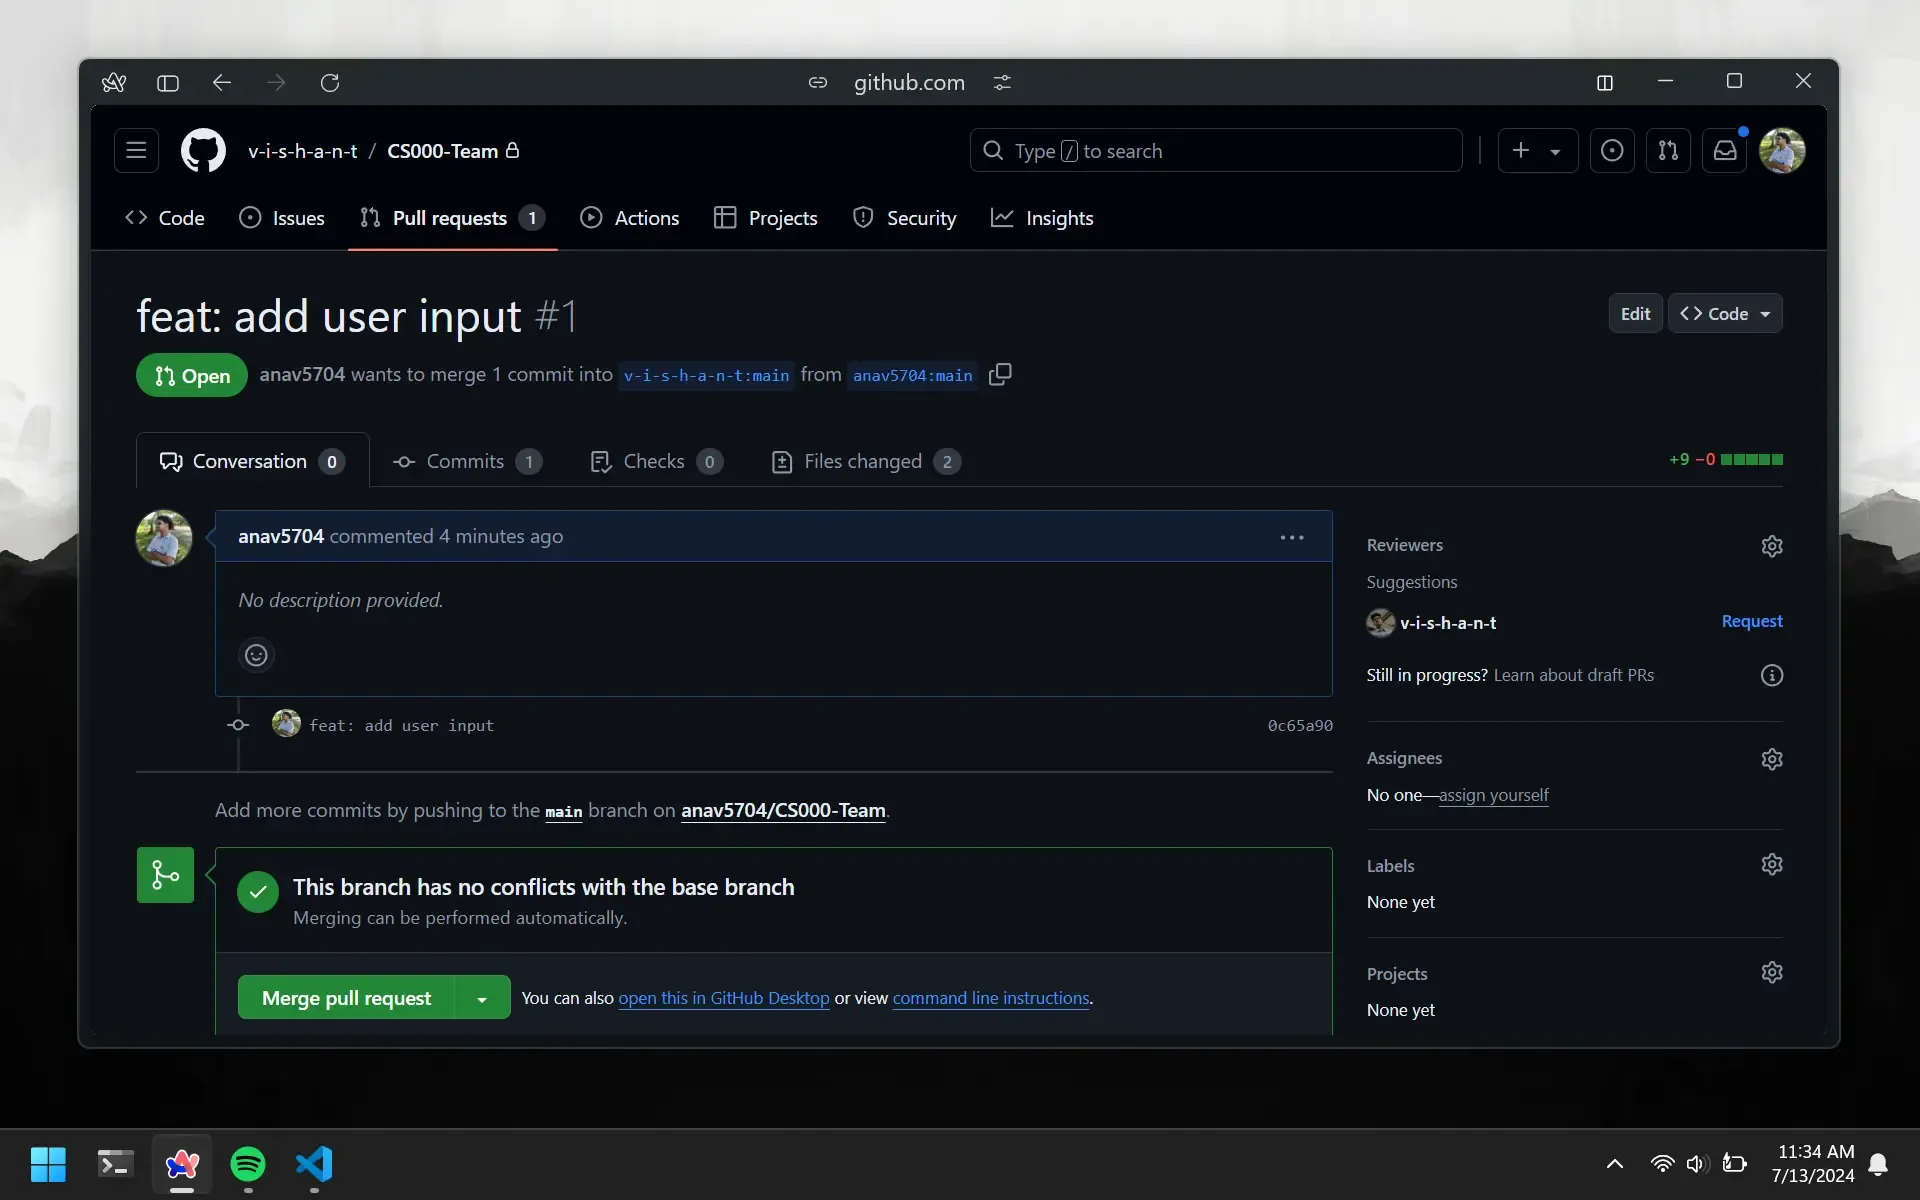Open the Security repository tab
The width and height of the screenshot is (1920, 1200).
(905, 218)
